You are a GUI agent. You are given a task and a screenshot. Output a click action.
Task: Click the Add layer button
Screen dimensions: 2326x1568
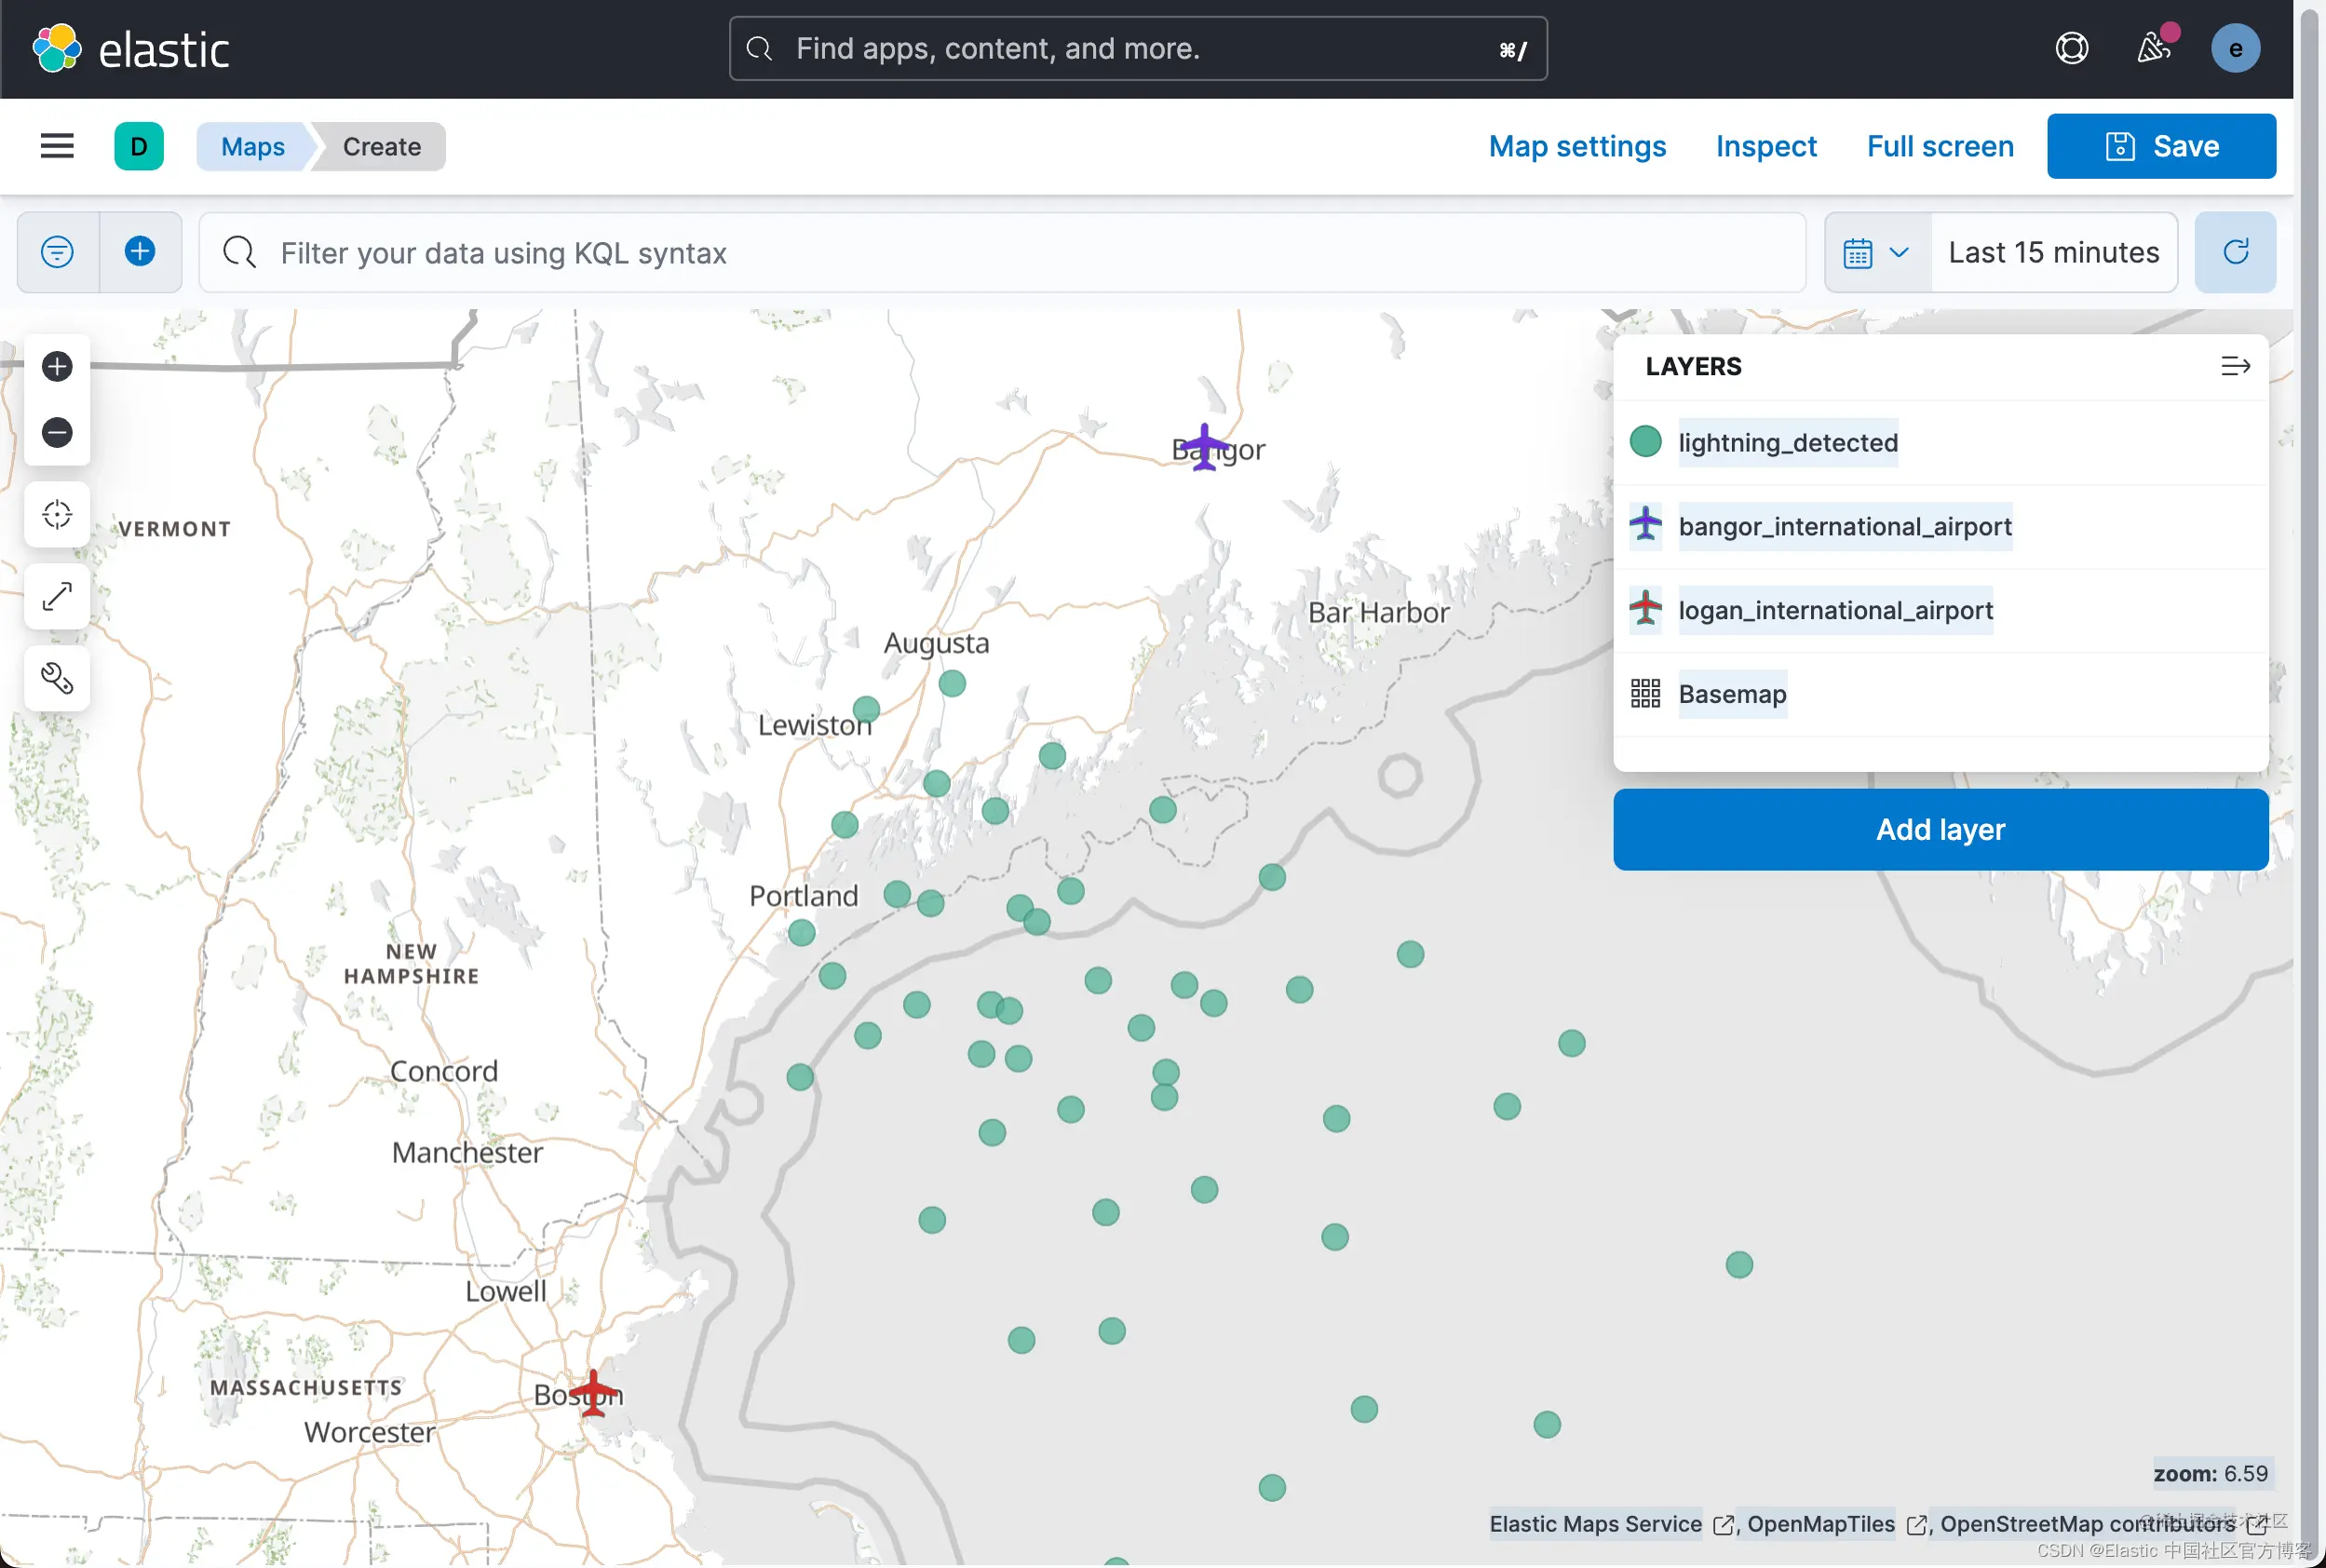(1940, 829)
